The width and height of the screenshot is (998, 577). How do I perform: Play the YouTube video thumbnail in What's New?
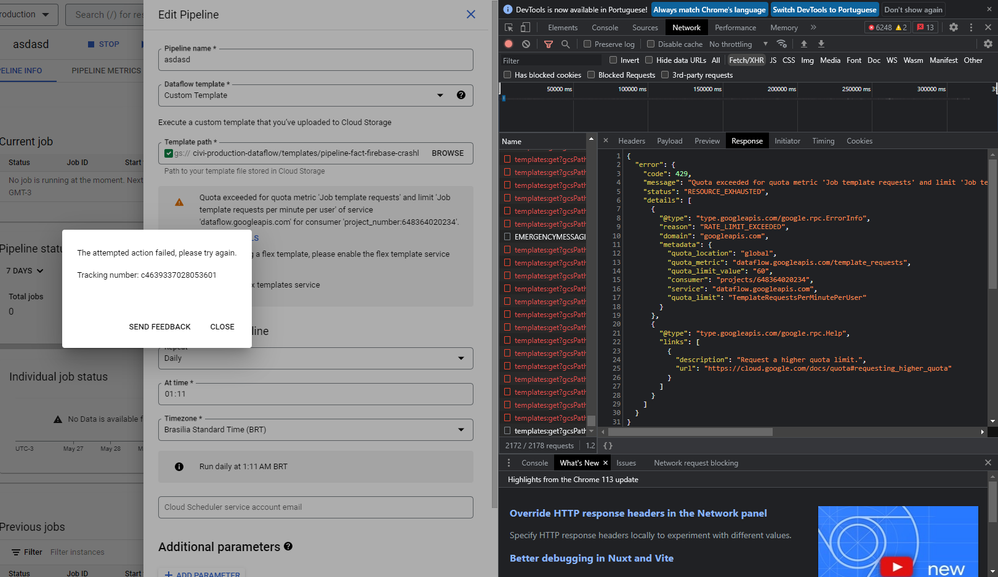pyautogui.click(x=897, y=566)
